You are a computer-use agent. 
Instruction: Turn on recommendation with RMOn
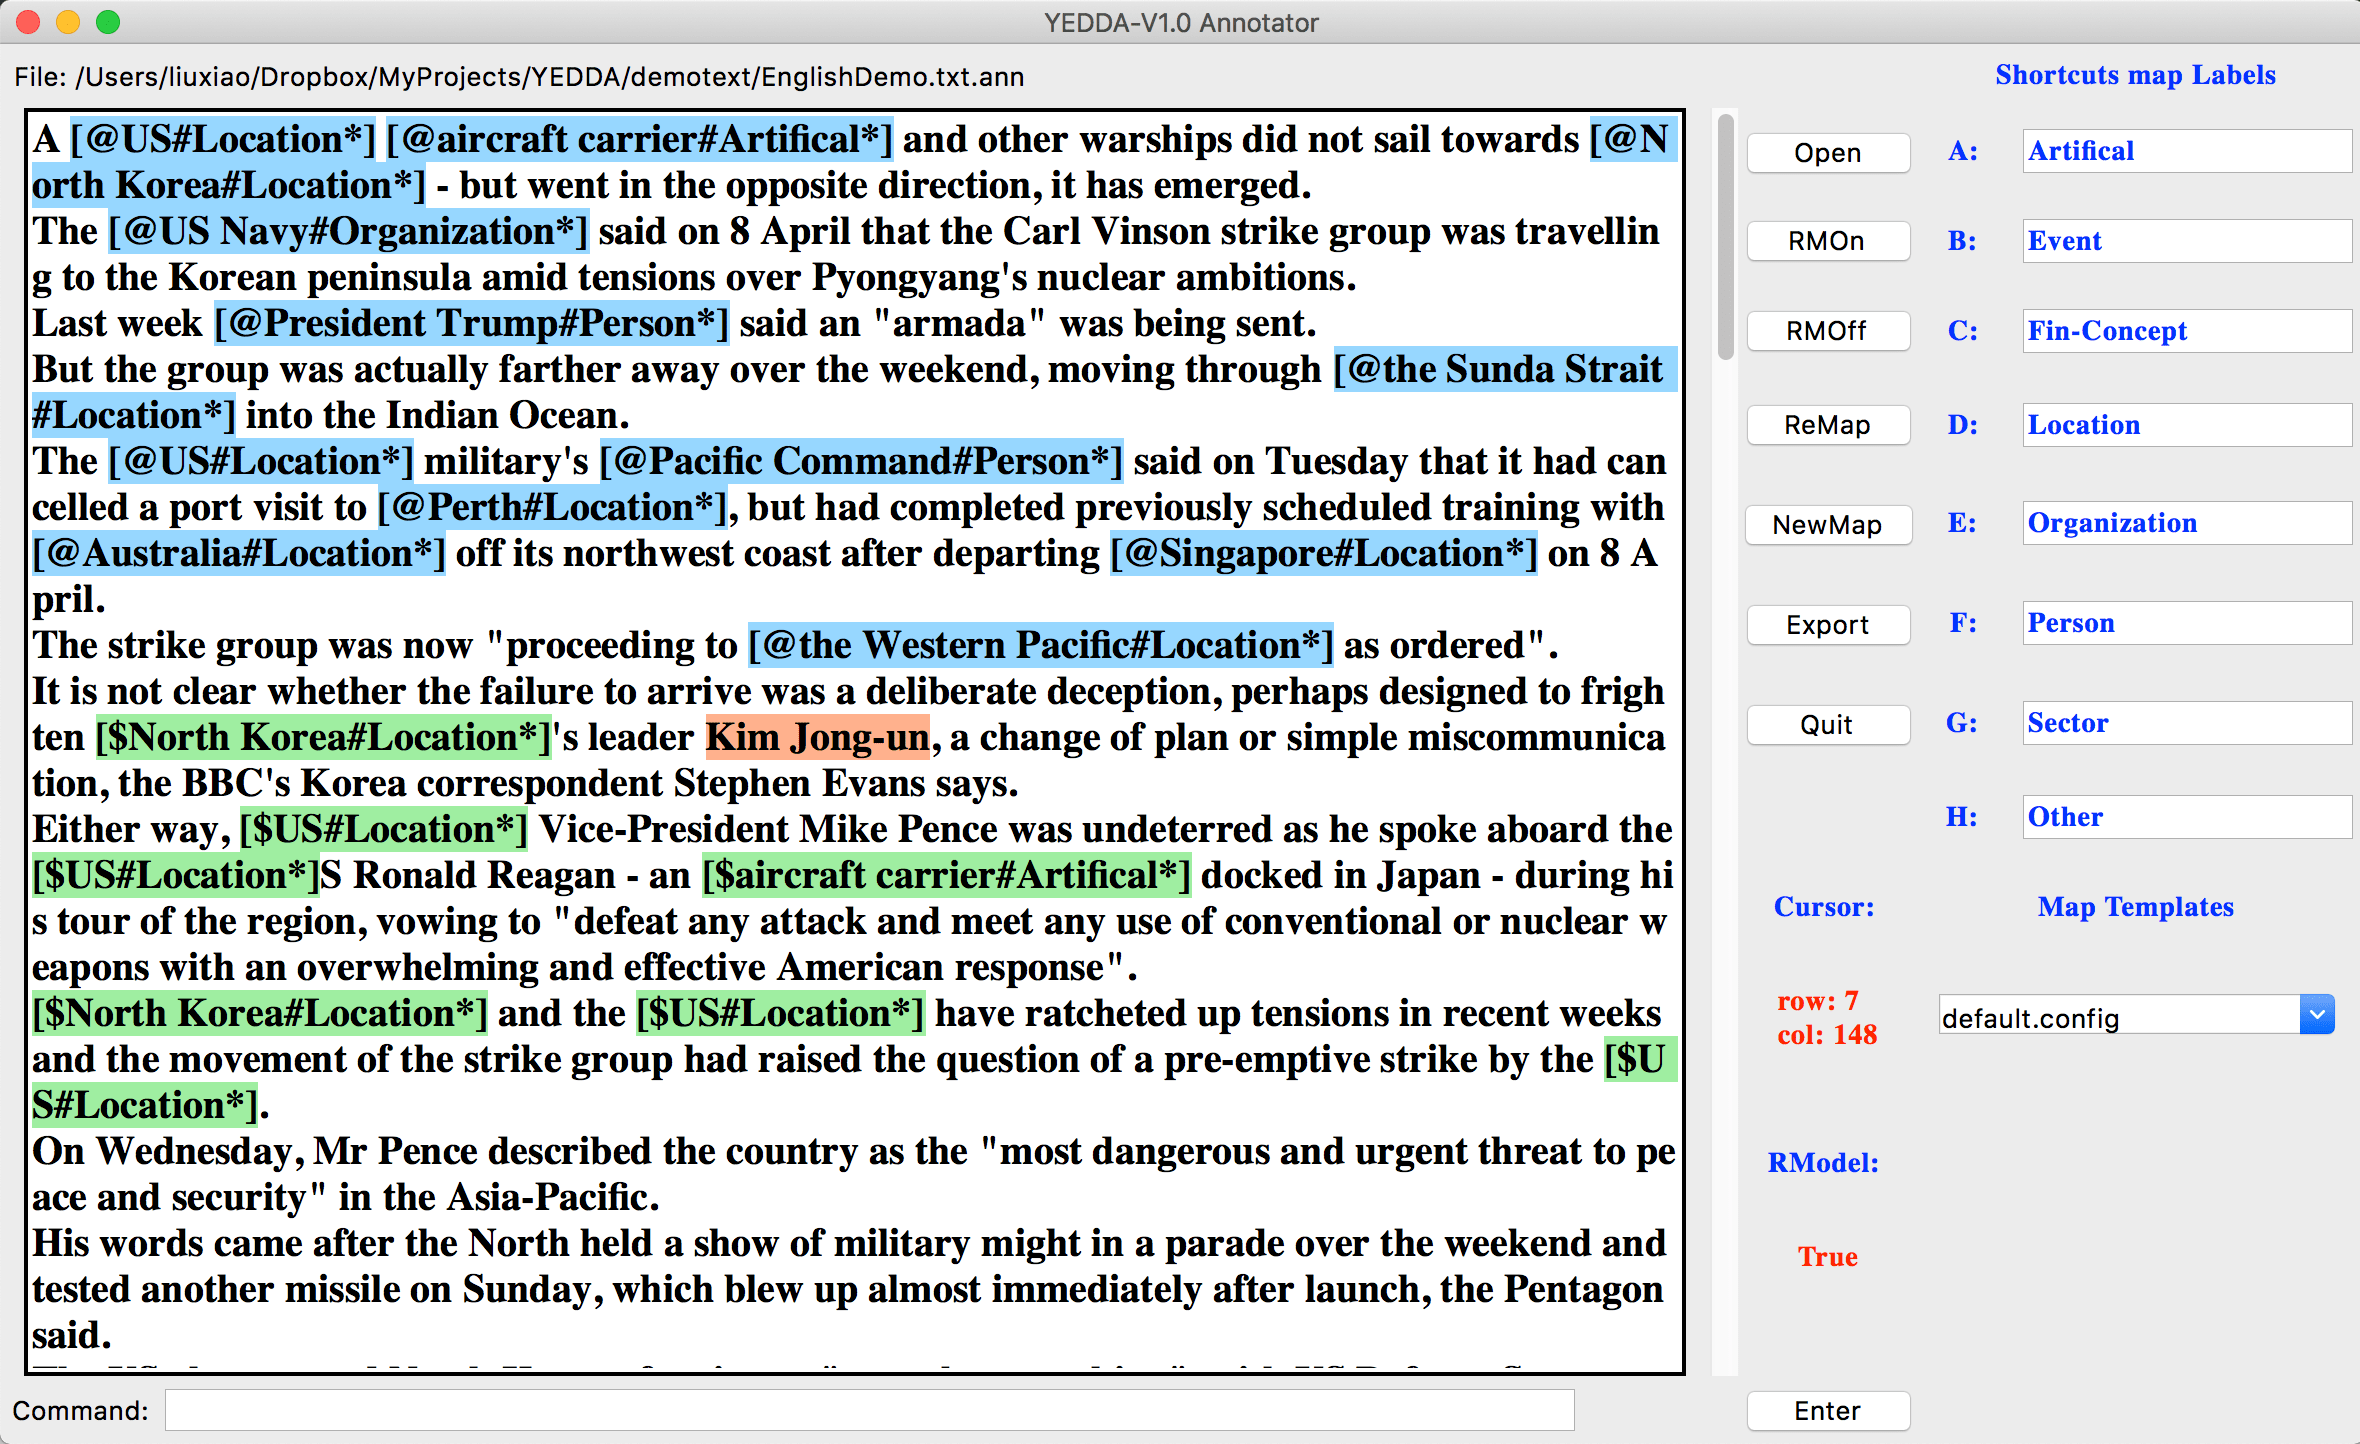pos(1827,241)
